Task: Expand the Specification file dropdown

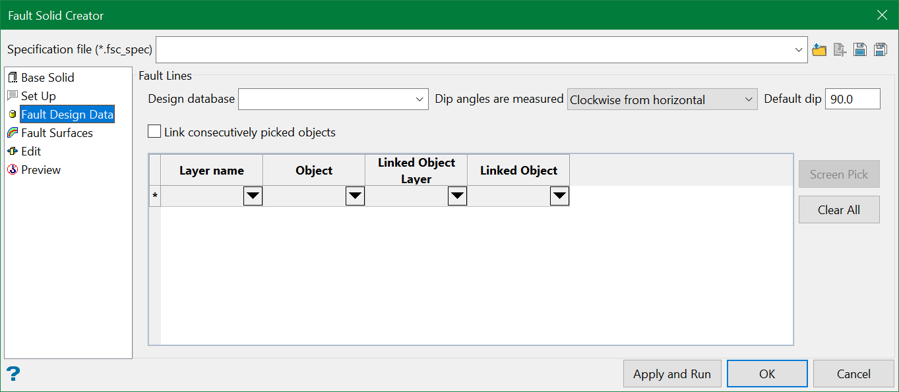Action: pyautogui.click(x=799, y=50)
